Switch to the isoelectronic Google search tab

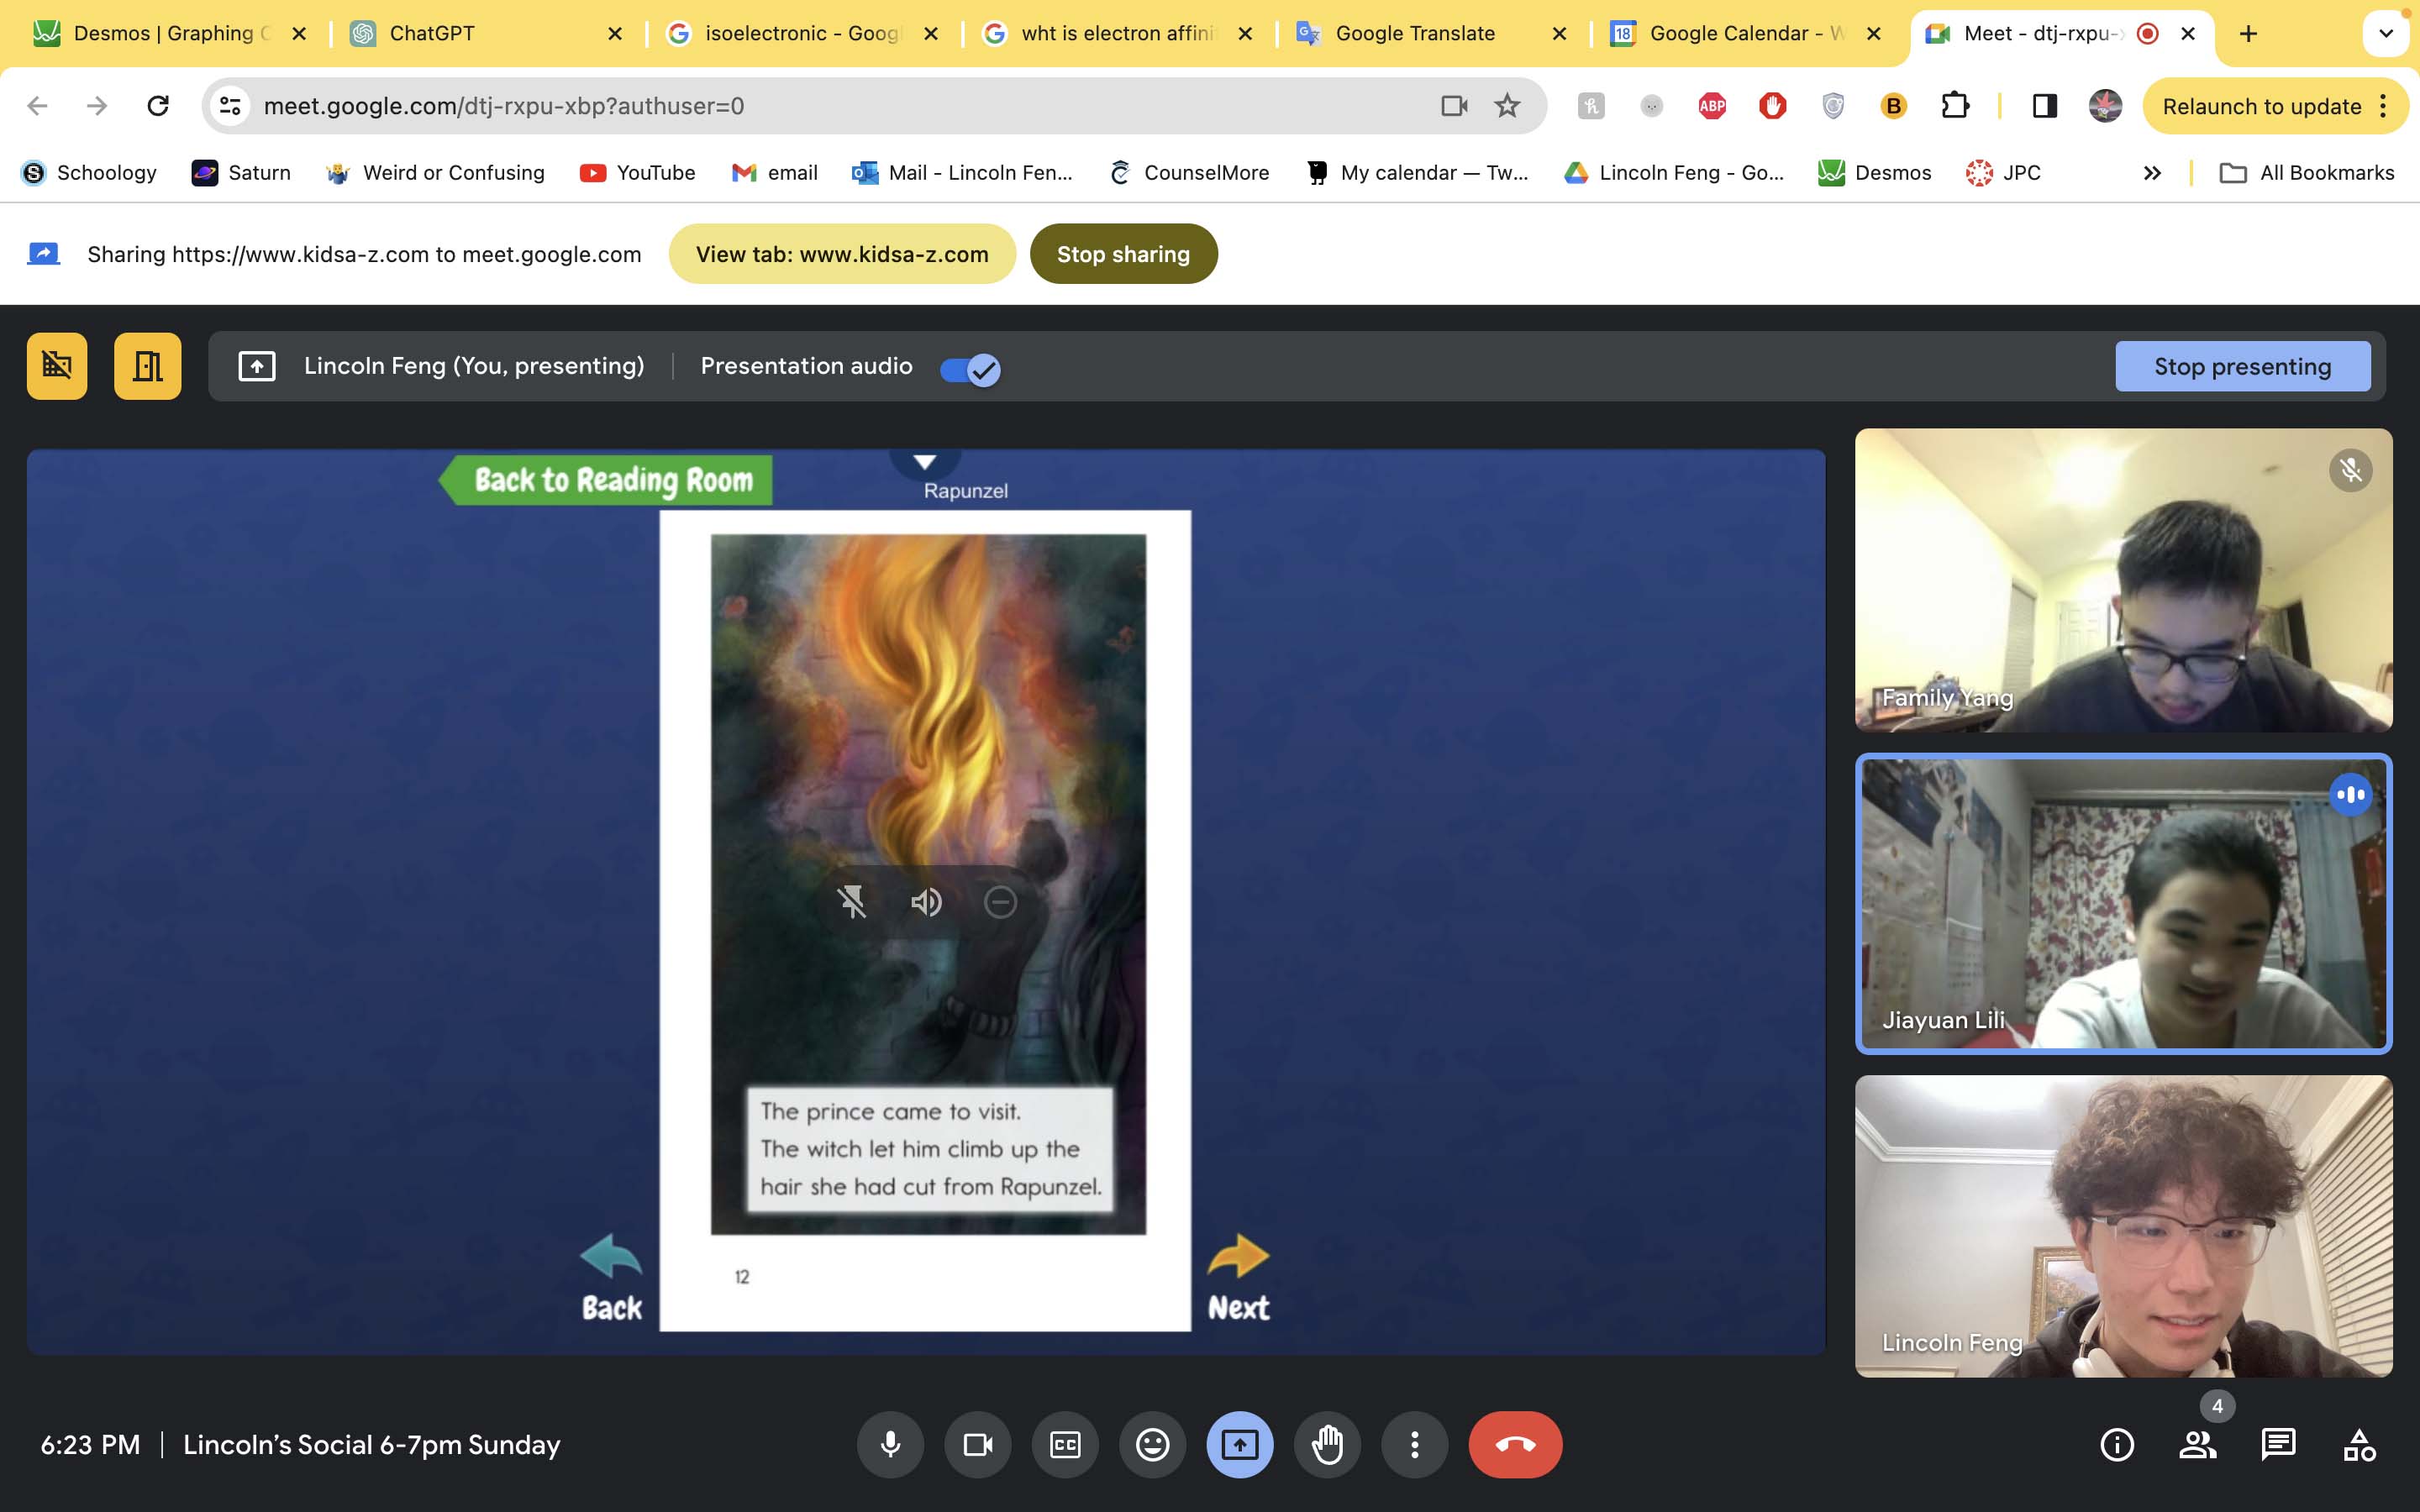pos(802,33)
